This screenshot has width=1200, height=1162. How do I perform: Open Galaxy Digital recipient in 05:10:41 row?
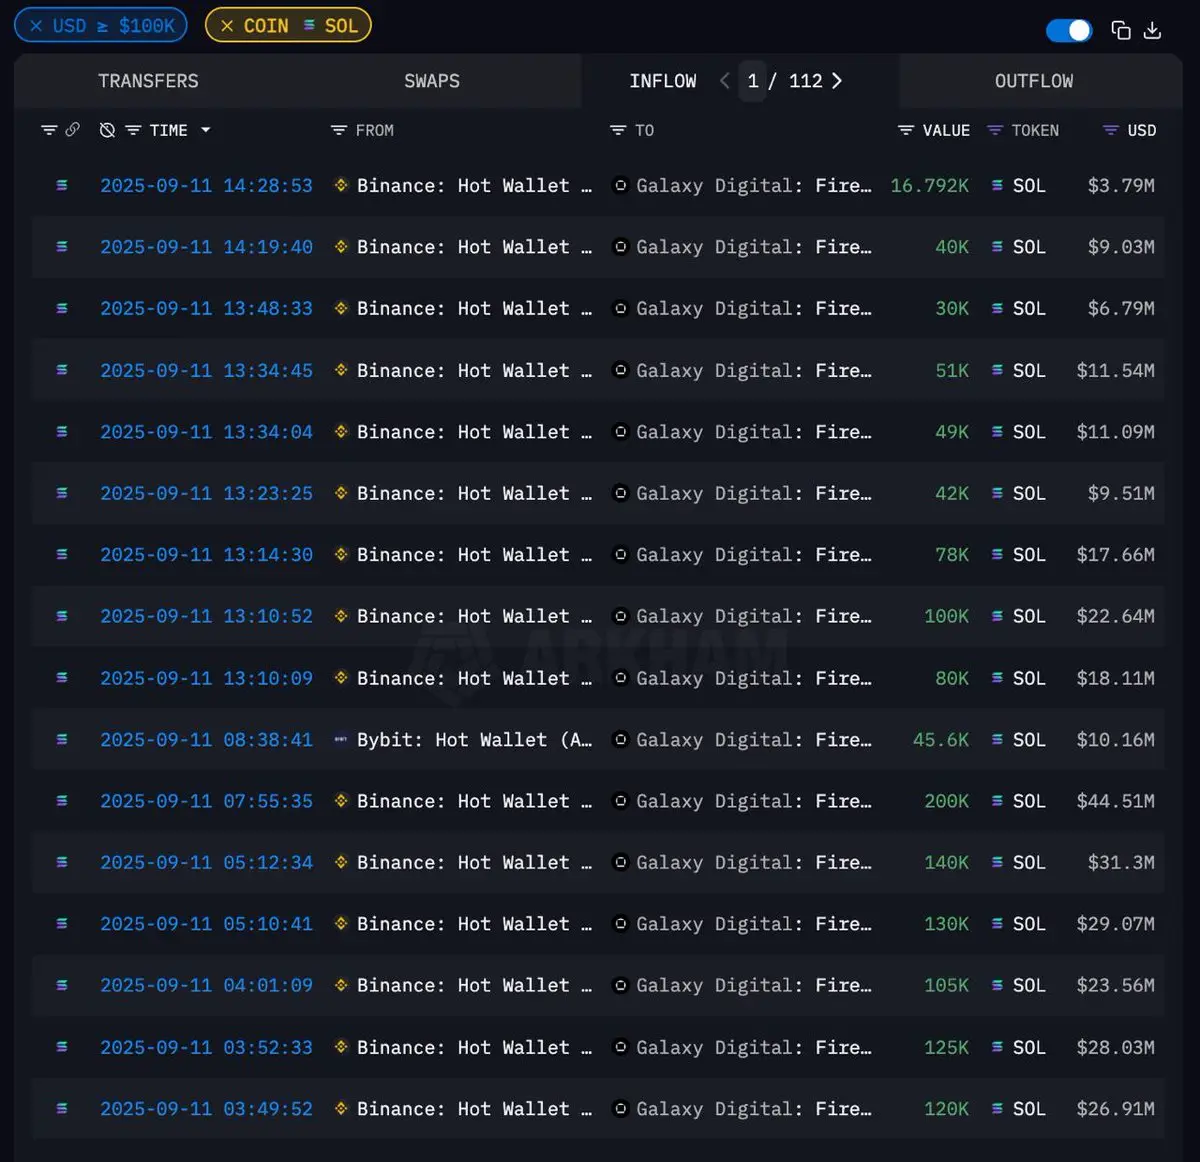pyautogui.click(x=754, y=924)
